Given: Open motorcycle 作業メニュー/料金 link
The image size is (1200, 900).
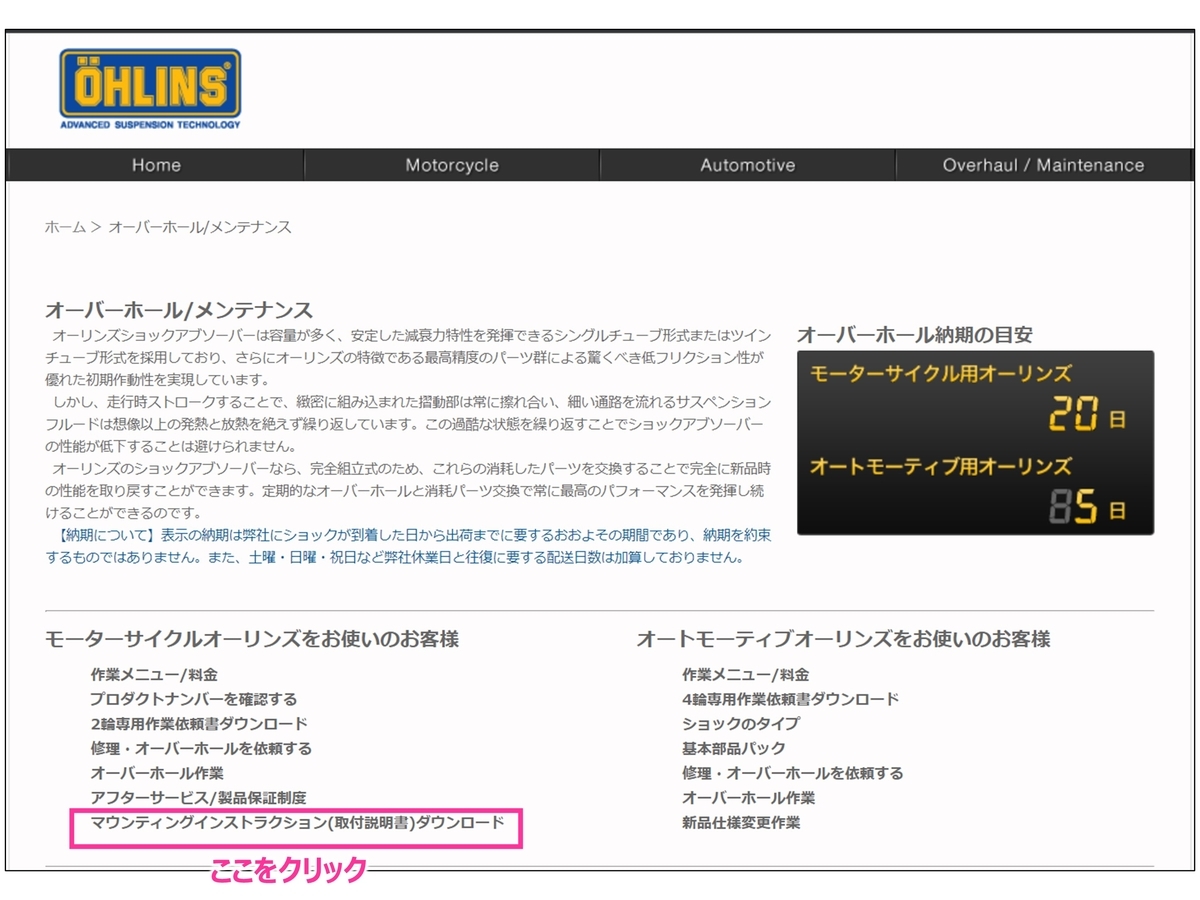Looking at the screenshot, I should point(154,675).
